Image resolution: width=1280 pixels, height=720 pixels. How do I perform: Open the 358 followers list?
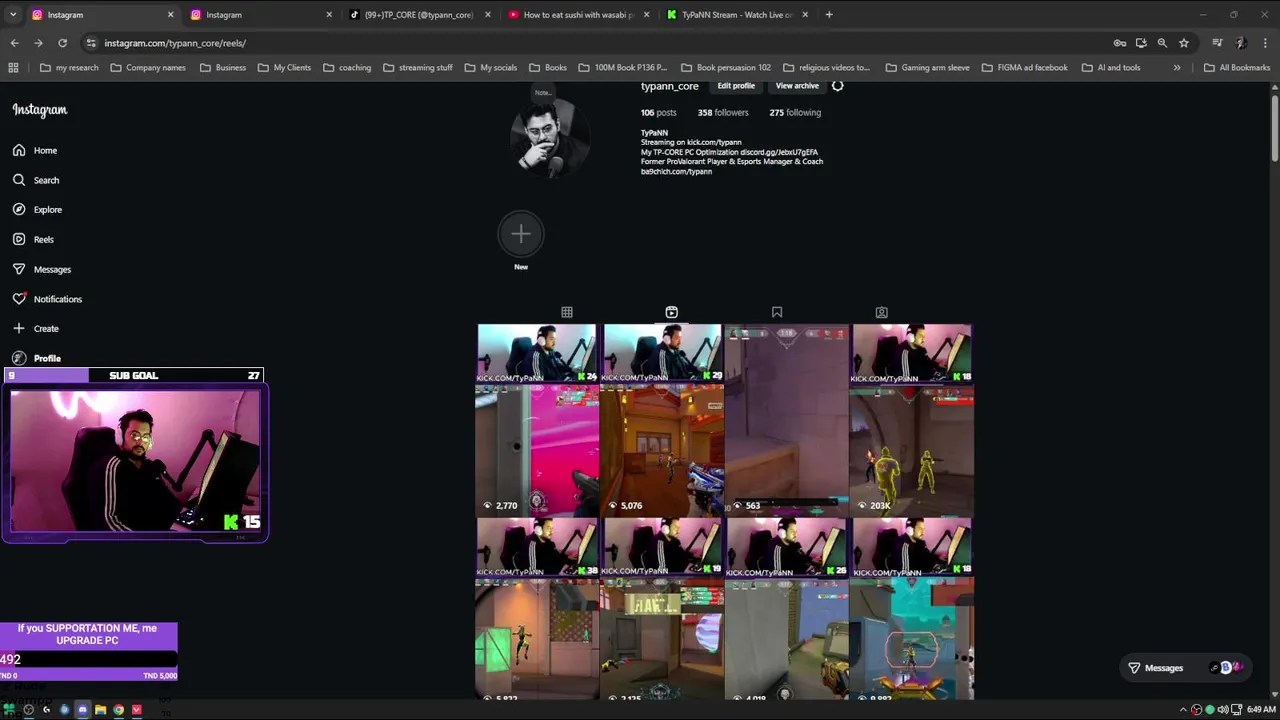point(723,113)
